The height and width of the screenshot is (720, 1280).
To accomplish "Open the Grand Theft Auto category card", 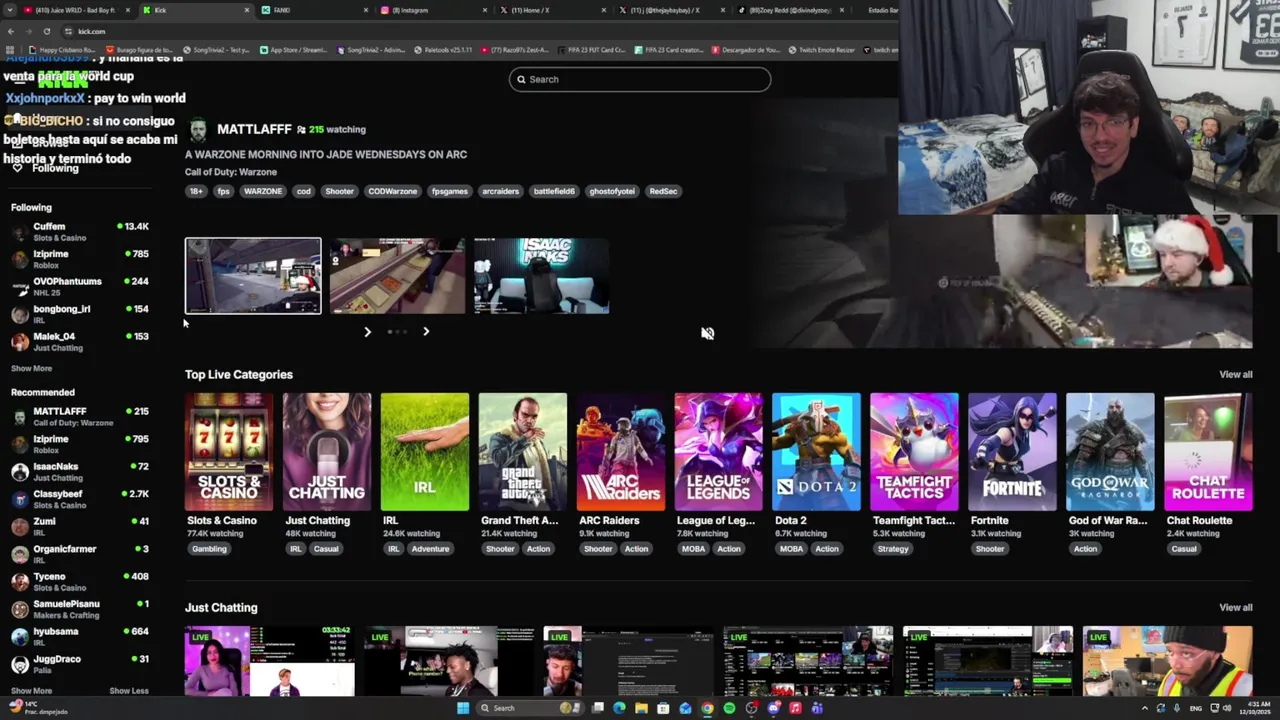I will pyautogui.click(x=523, y=452).
